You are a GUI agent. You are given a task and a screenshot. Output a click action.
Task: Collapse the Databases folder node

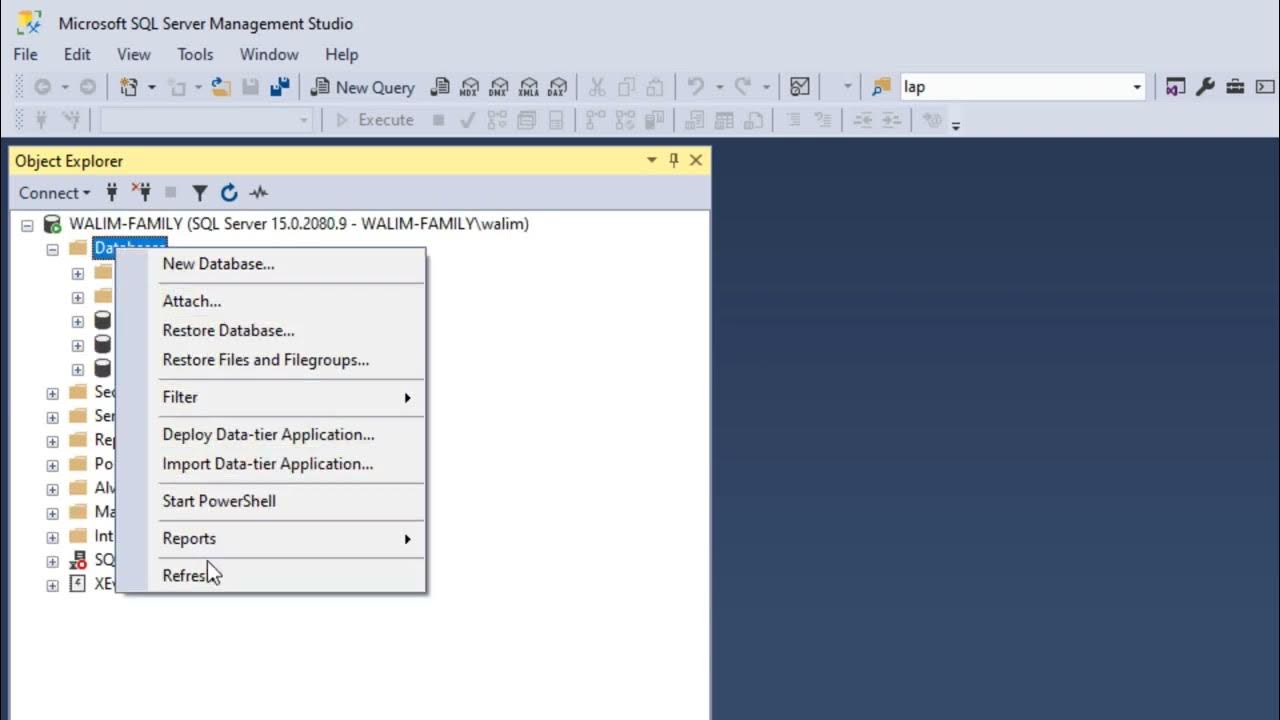(52, 249)
